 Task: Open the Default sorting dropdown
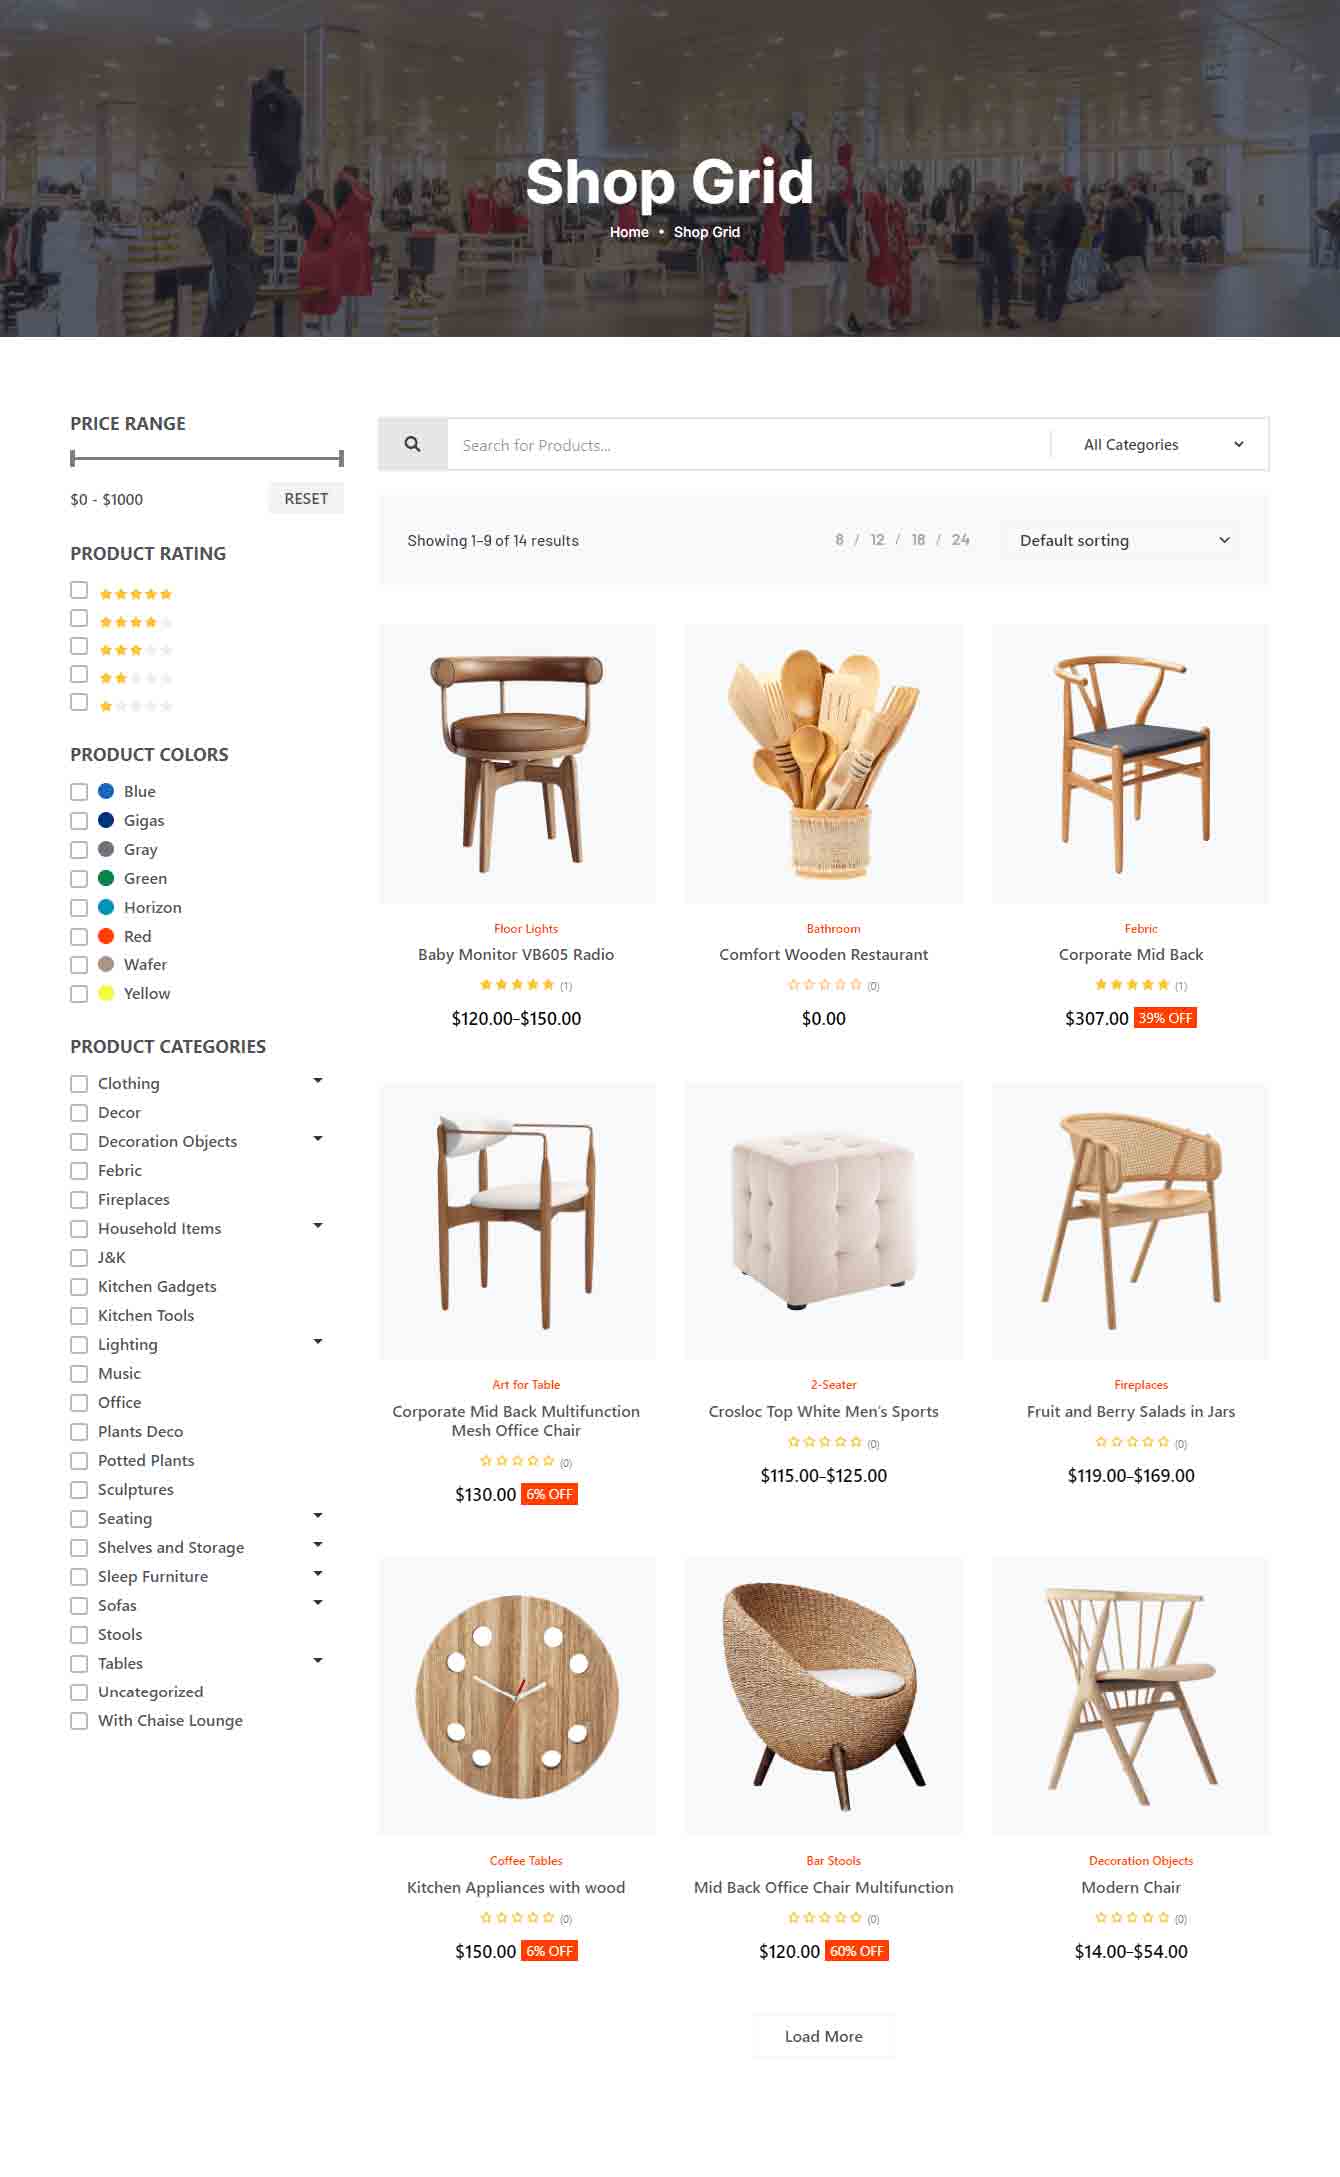coord(1122,541)
